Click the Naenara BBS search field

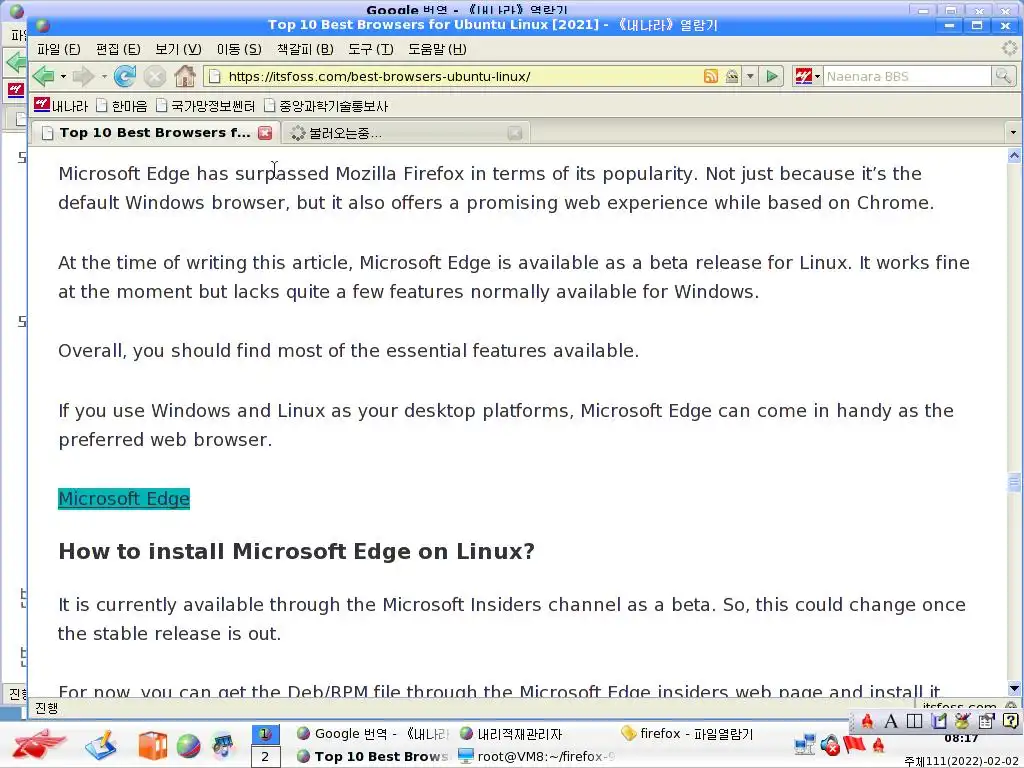(906, 76)
